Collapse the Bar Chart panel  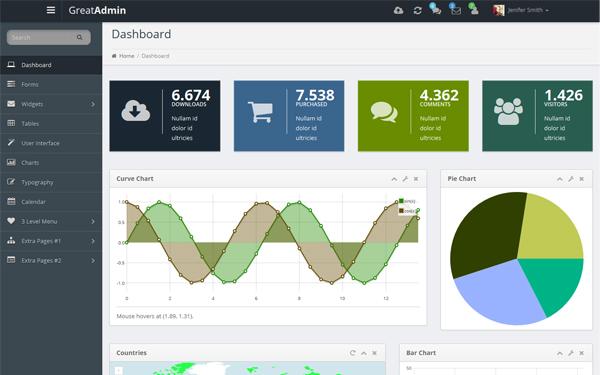pyautogui.click(x=560, y=353)
